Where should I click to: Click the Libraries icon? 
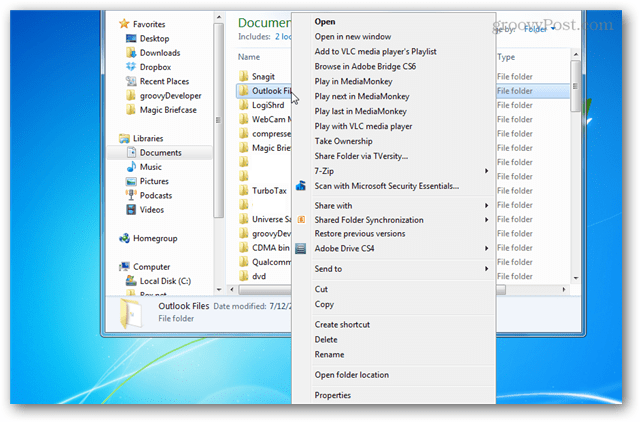coord(124,138)
